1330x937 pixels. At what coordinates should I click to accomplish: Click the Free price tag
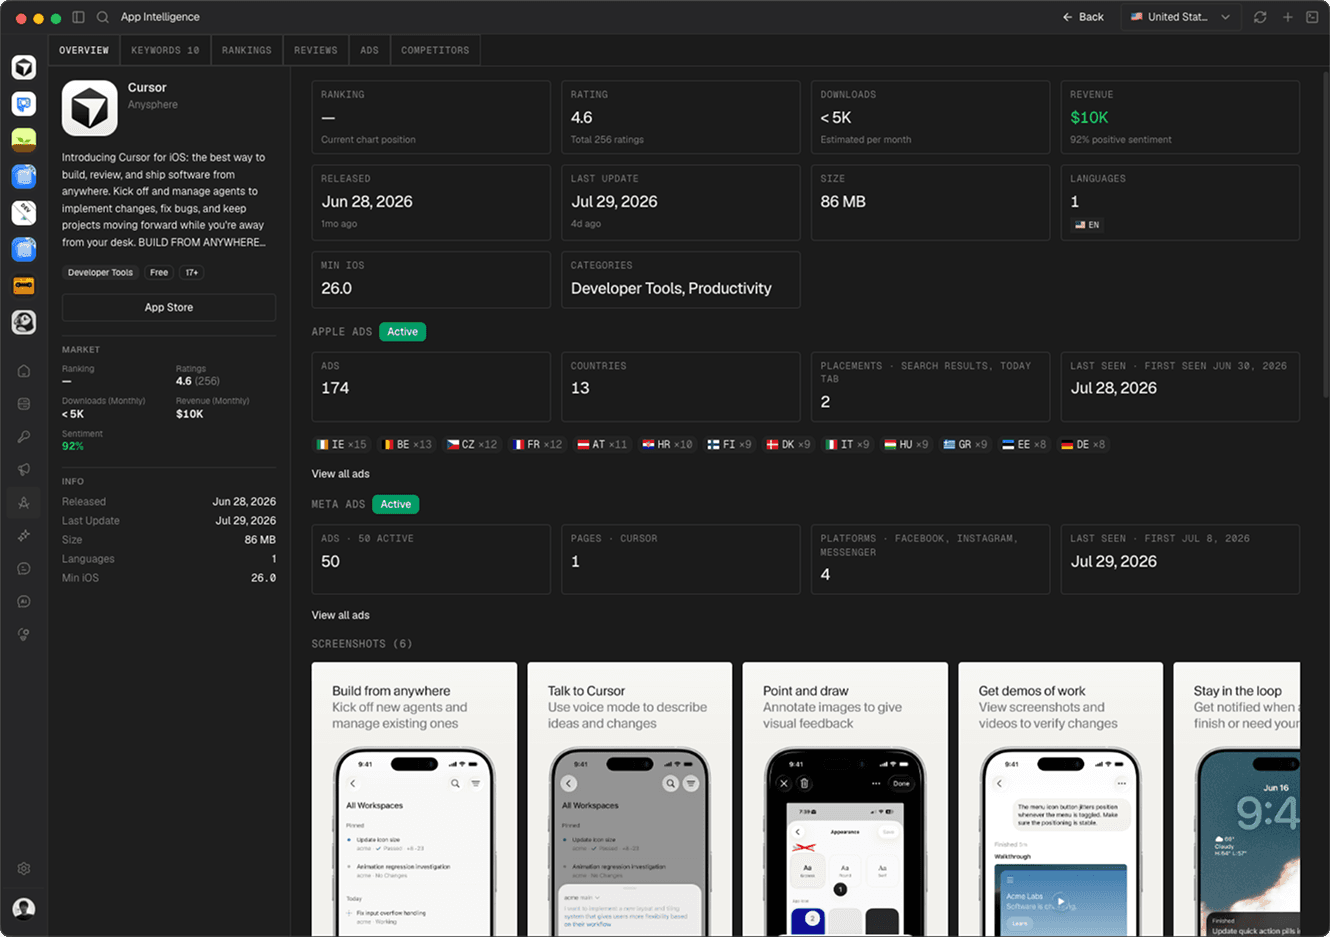159,272
